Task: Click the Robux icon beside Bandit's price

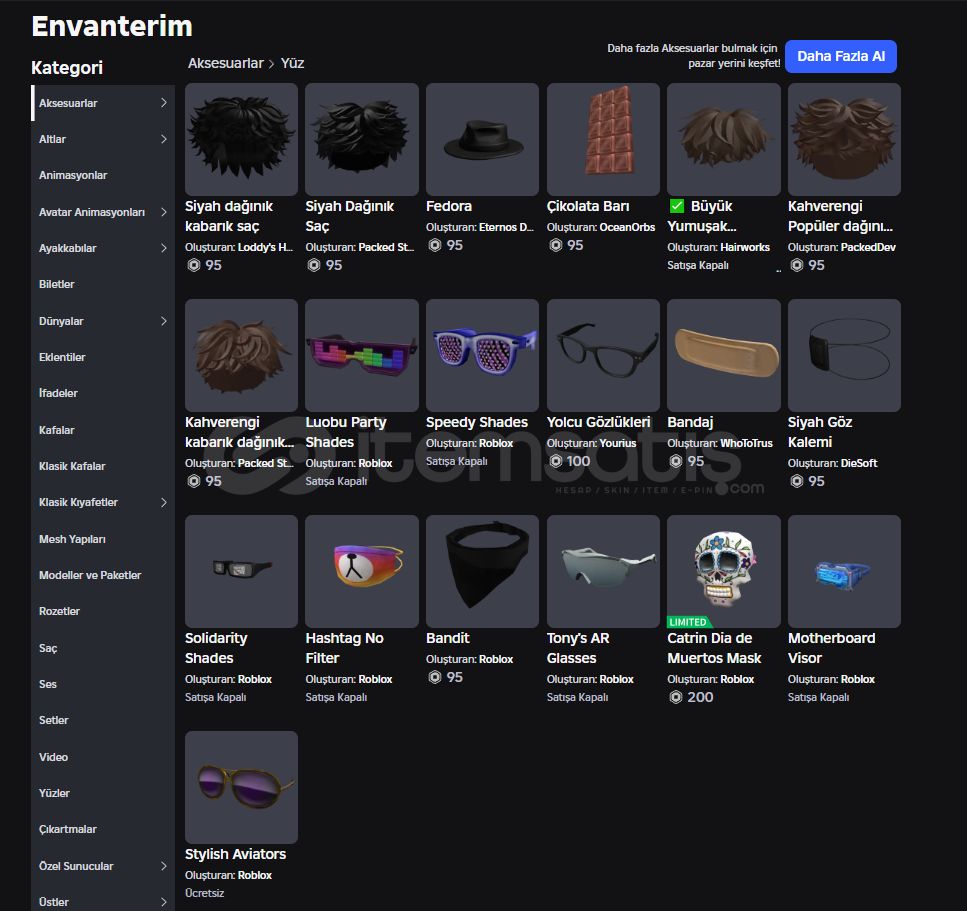Action: [x=435, y=677]
